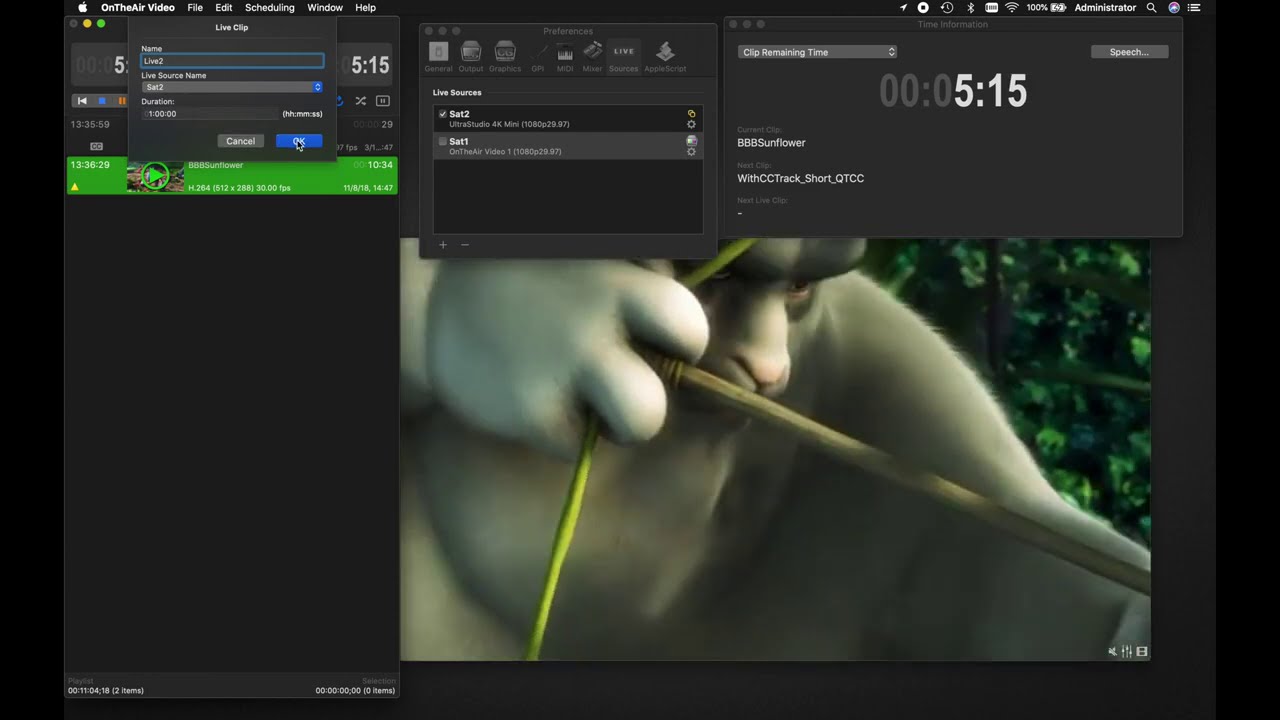Click the screen recording indicator in menu bar
The width and height of the screenshot is (1280, 720).
(923, 8)
